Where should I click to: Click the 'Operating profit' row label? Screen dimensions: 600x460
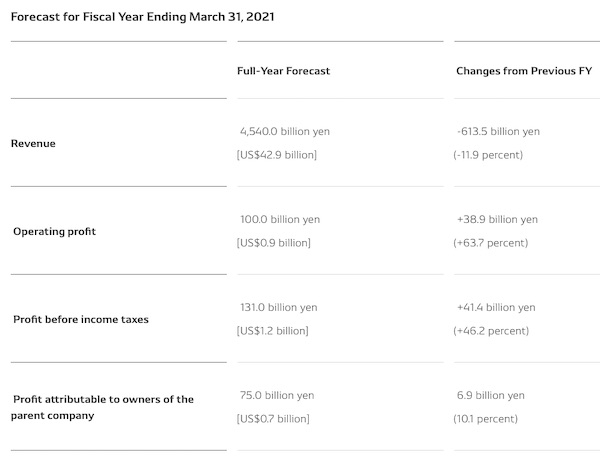[x=55, y=231]
